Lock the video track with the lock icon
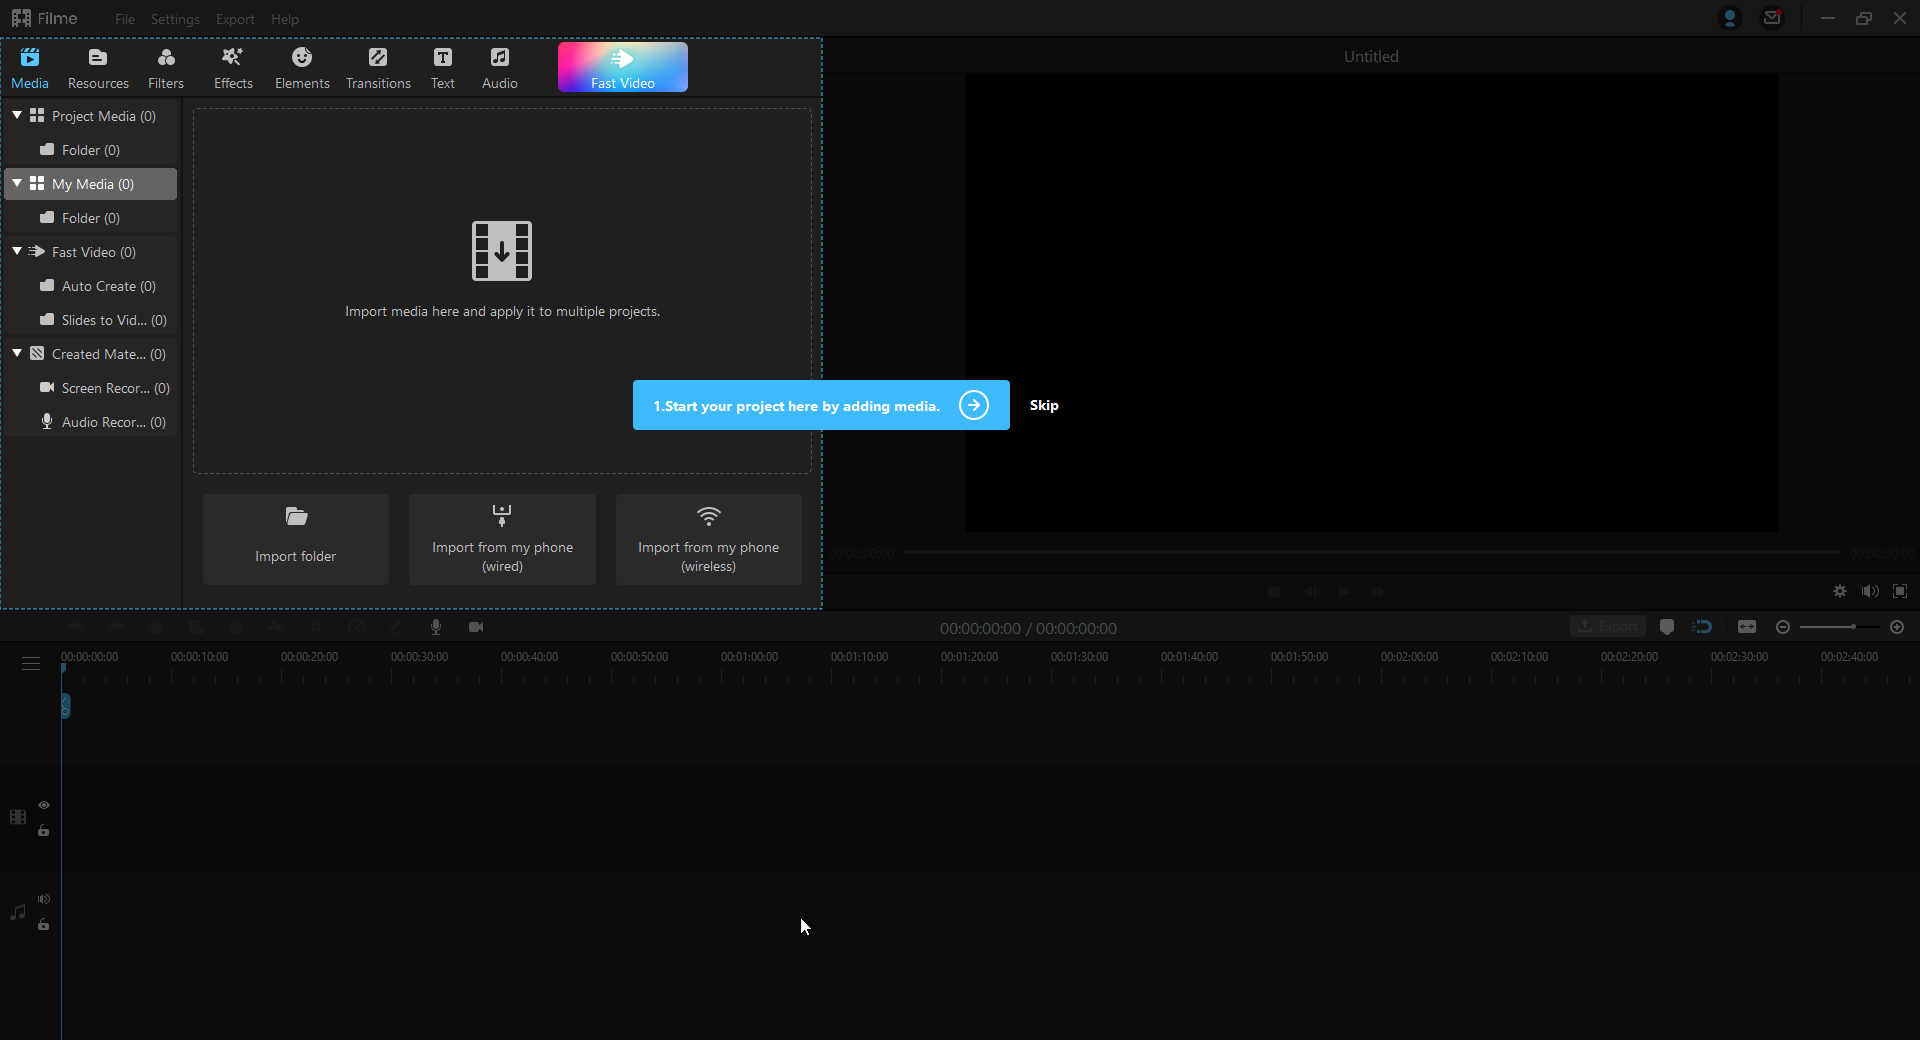The width and height of the screenshot is (1920, 1040). click(x=44, y=831)
